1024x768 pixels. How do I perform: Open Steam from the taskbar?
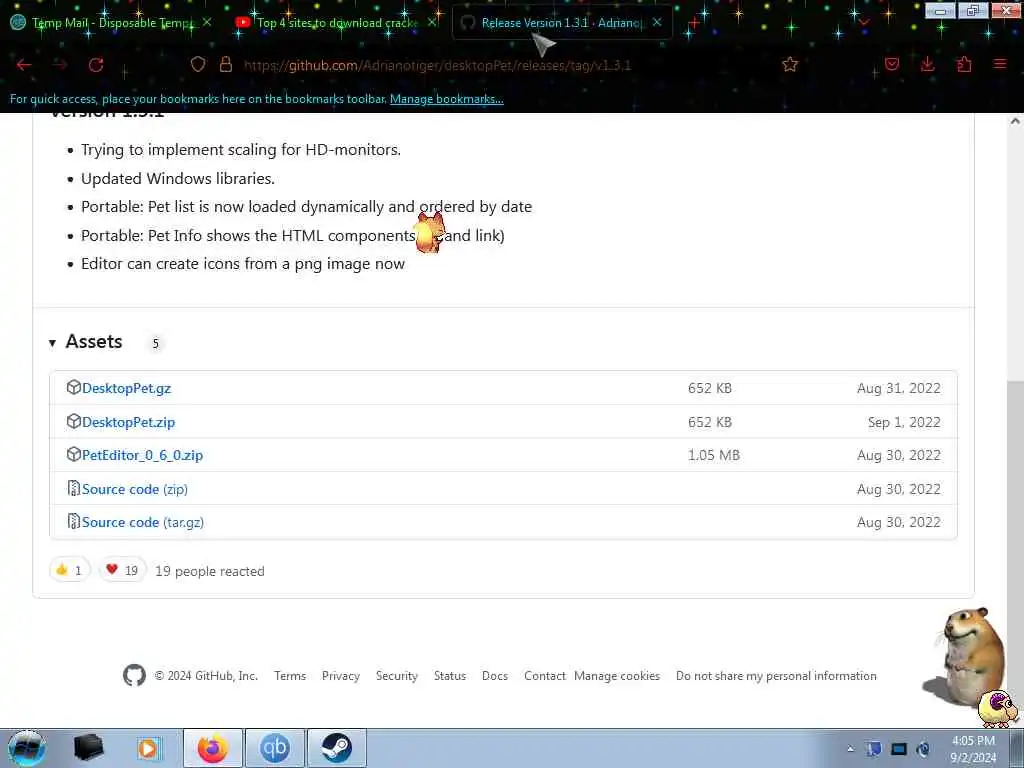(x=336, y=748)
